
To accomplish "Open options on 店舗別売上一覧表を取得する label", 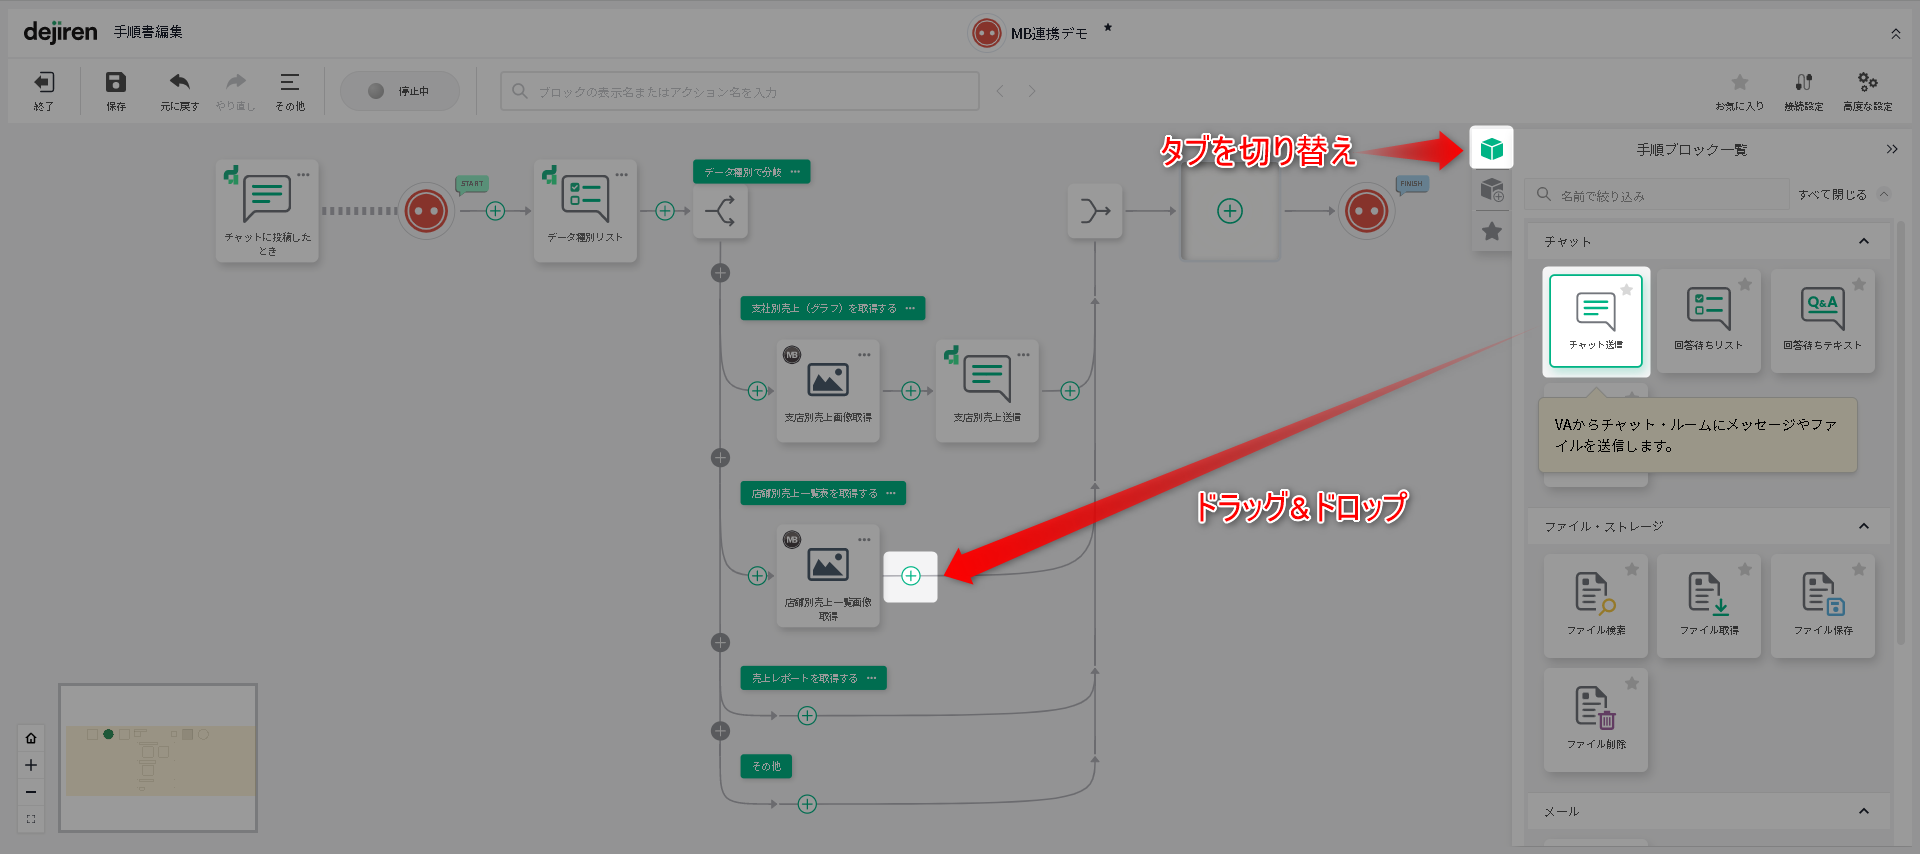I will pyautogui.click(x=890, y=493).
